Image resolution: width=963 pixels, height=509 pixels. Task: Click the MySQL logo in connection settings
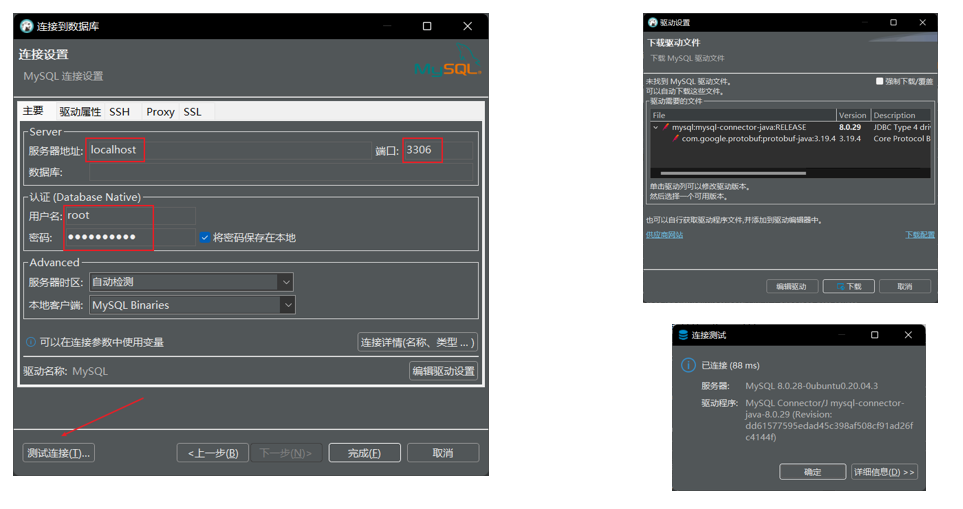coord(448,60)
